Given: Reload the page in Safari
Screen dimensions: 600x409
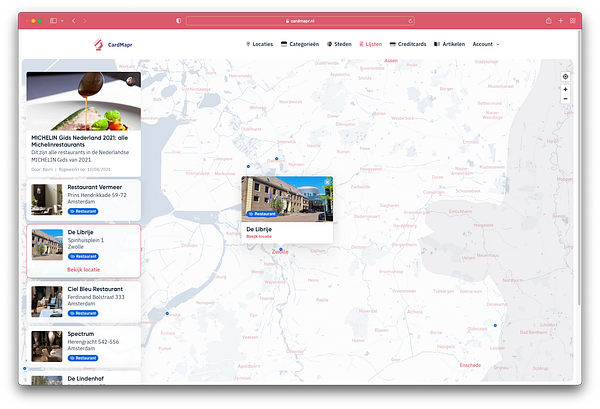Looking at the screenshot, I should click(410, 21).
